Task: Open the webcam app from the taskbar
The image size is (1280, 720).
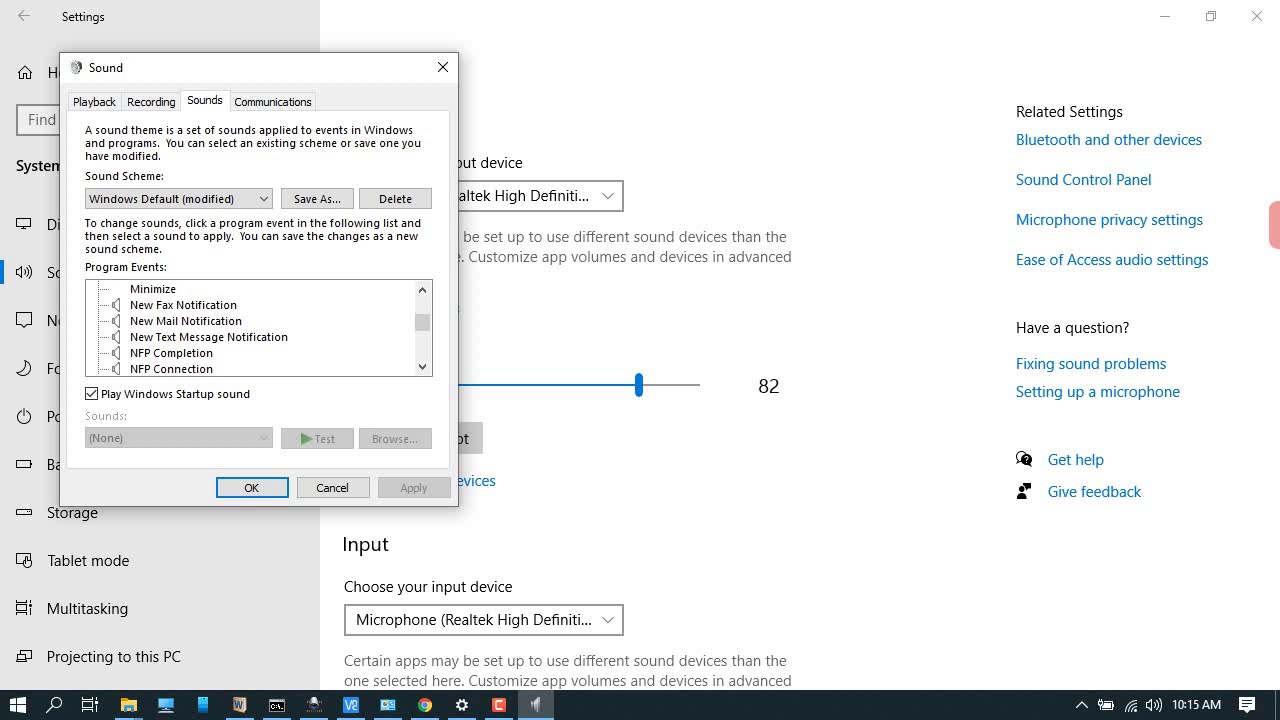Action: 314,705
